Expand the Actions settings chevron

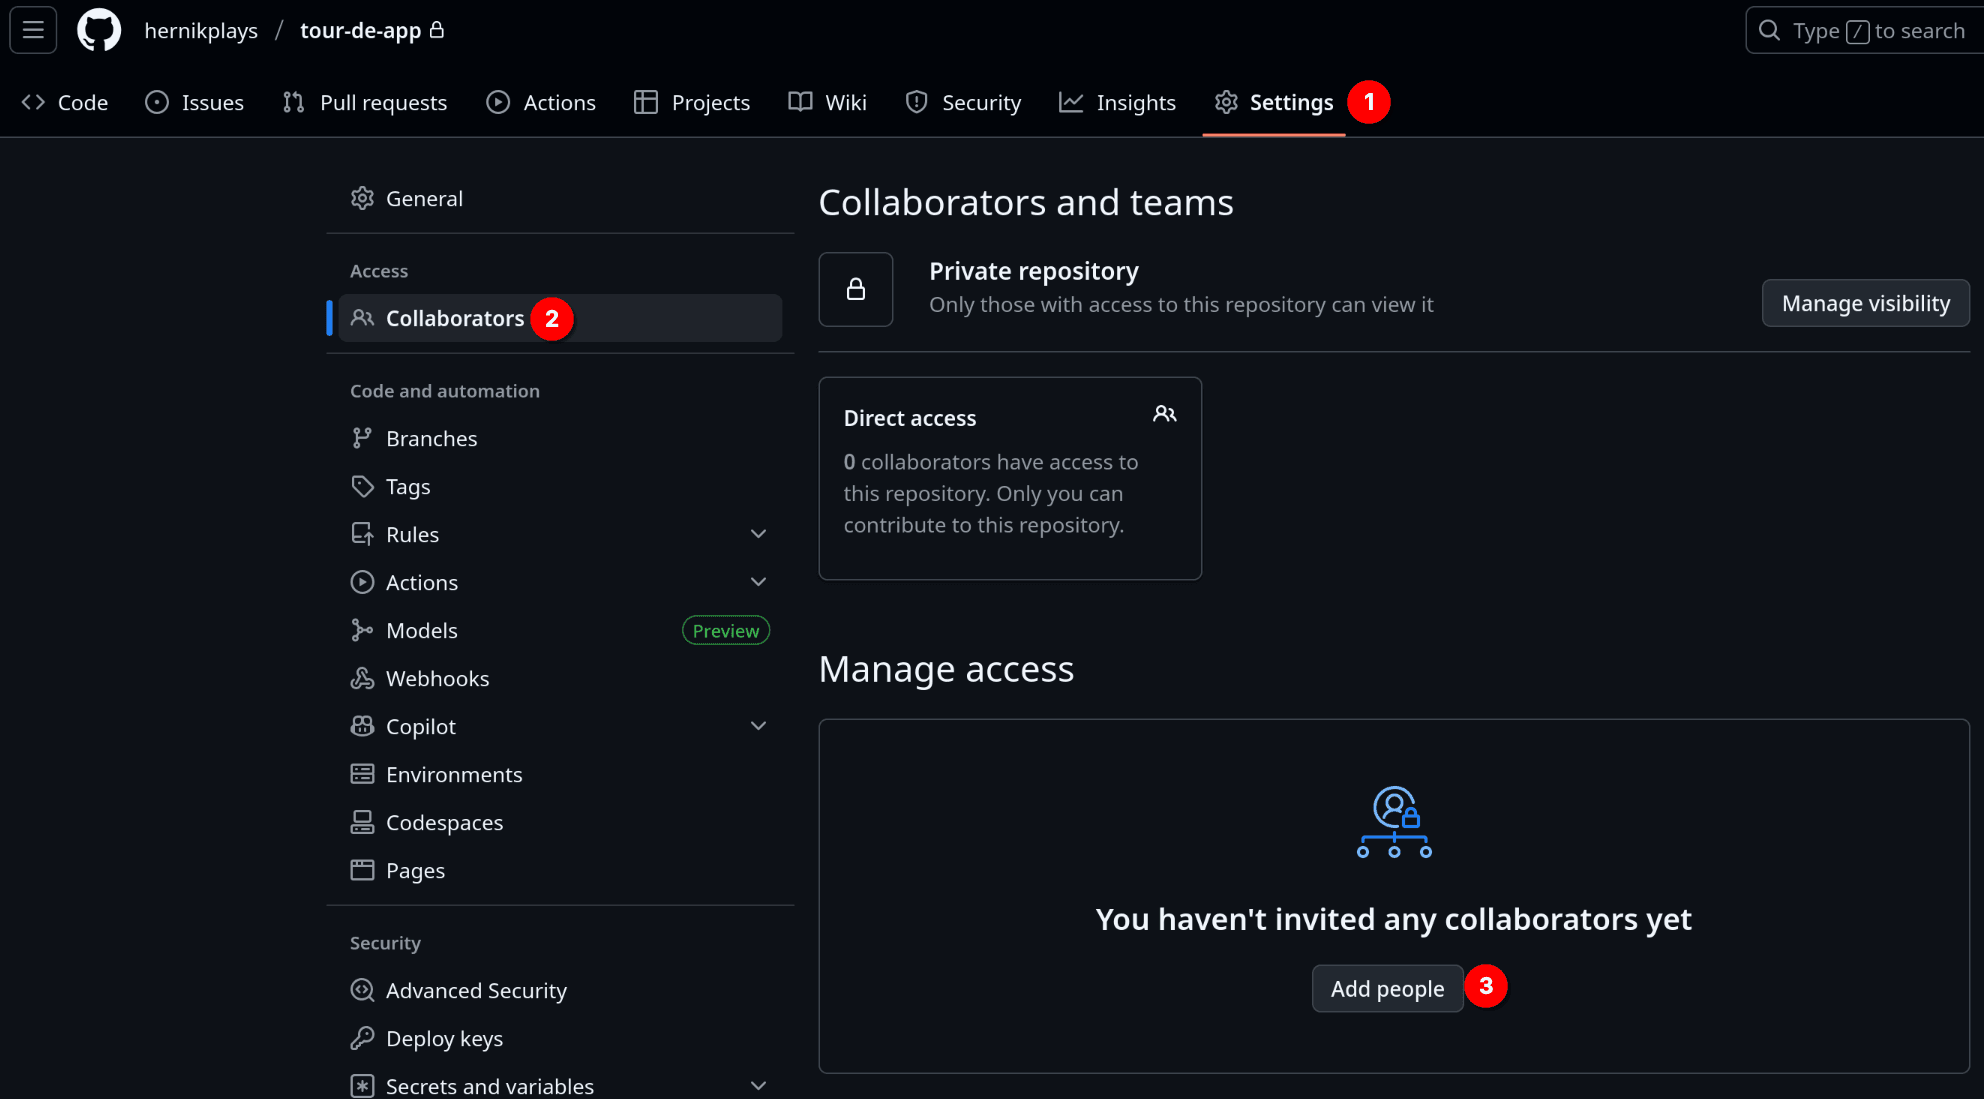click(x=758, y=582)
